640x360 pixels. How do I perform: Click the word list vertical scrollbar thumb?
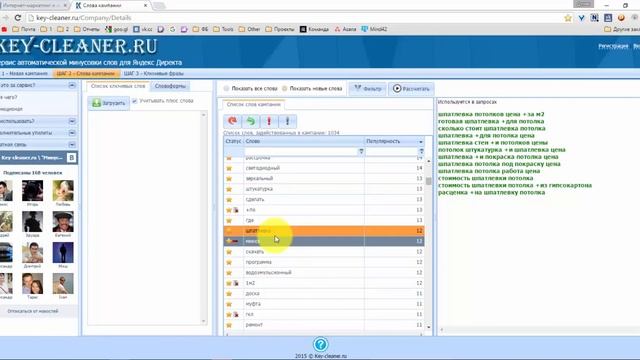coord(428,181)
